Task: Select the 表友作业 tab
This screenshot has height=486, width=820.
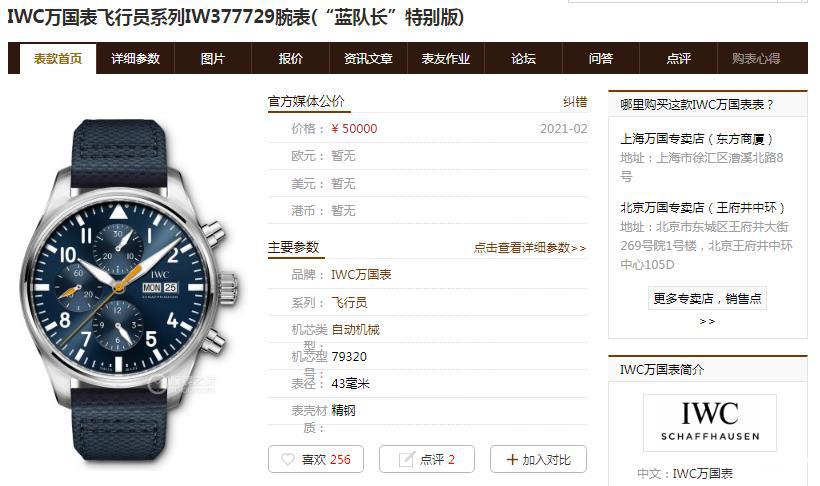Action: [446, 59]
